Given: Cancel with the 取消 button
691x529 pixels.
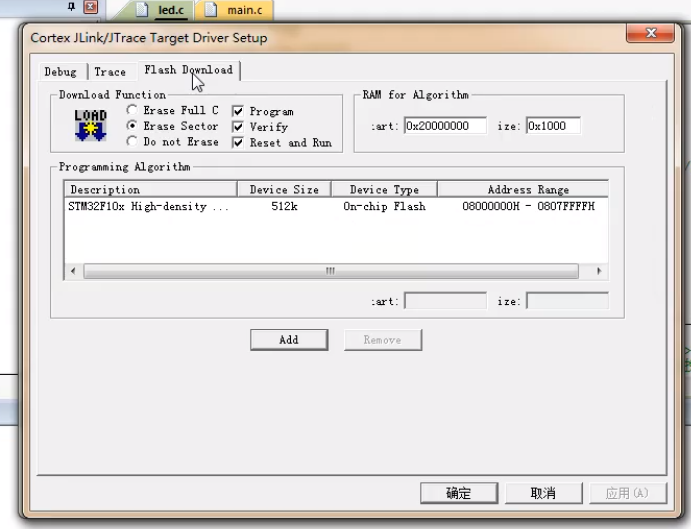Looking at the screenshot, I should click(543, 493).
